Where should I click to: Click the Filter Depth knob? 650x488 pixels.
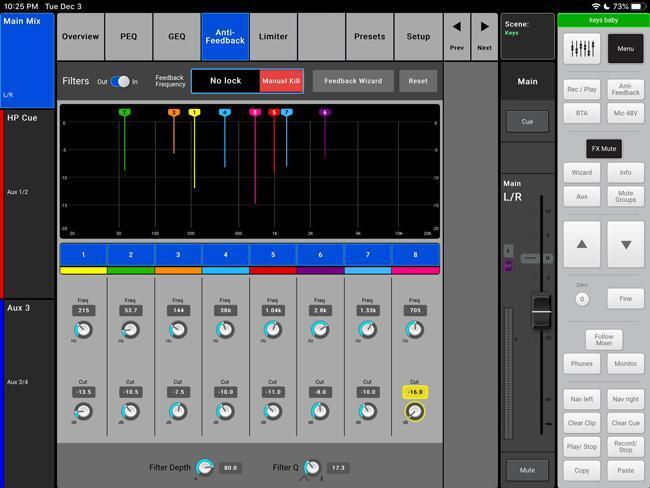pyautogui.click(x=205, y=468)
